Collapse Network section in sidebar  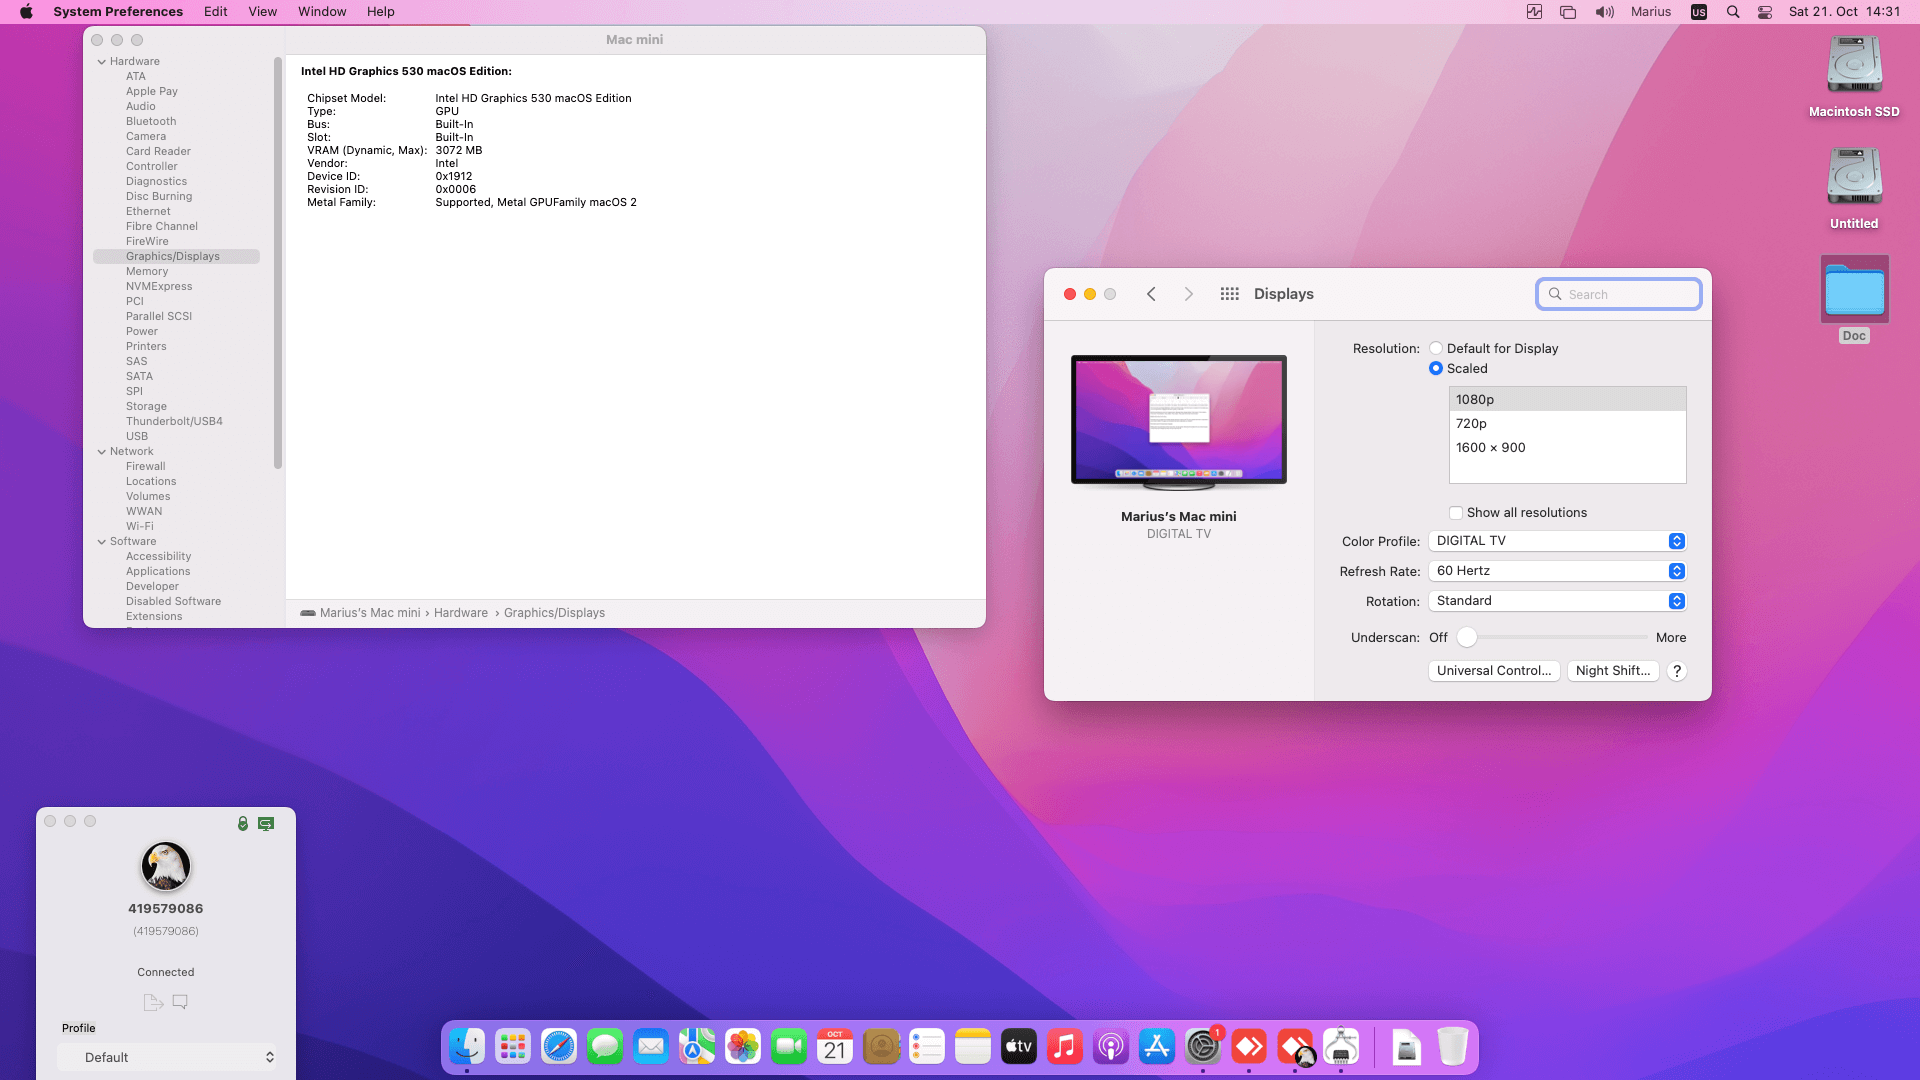pos(102,452)
